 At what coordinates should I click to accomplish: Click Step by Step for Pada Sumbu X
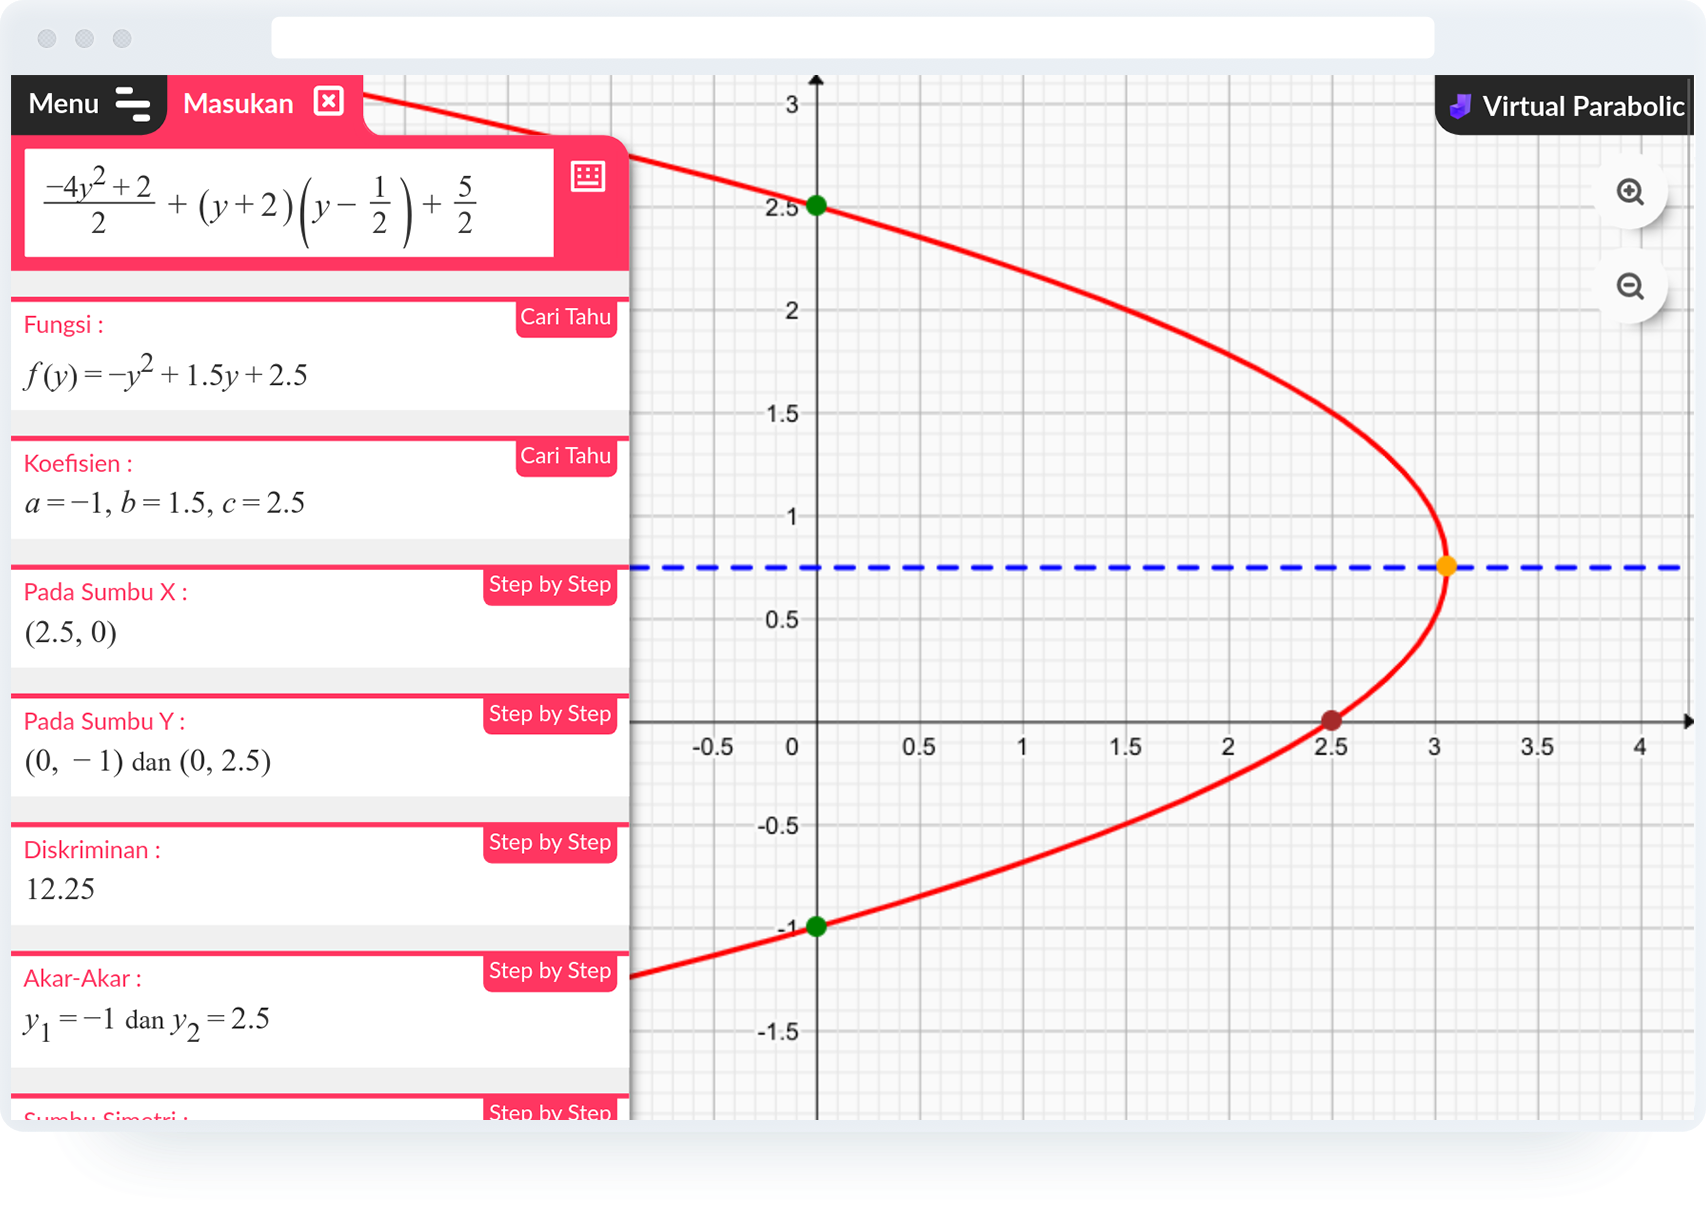[549, 585]
